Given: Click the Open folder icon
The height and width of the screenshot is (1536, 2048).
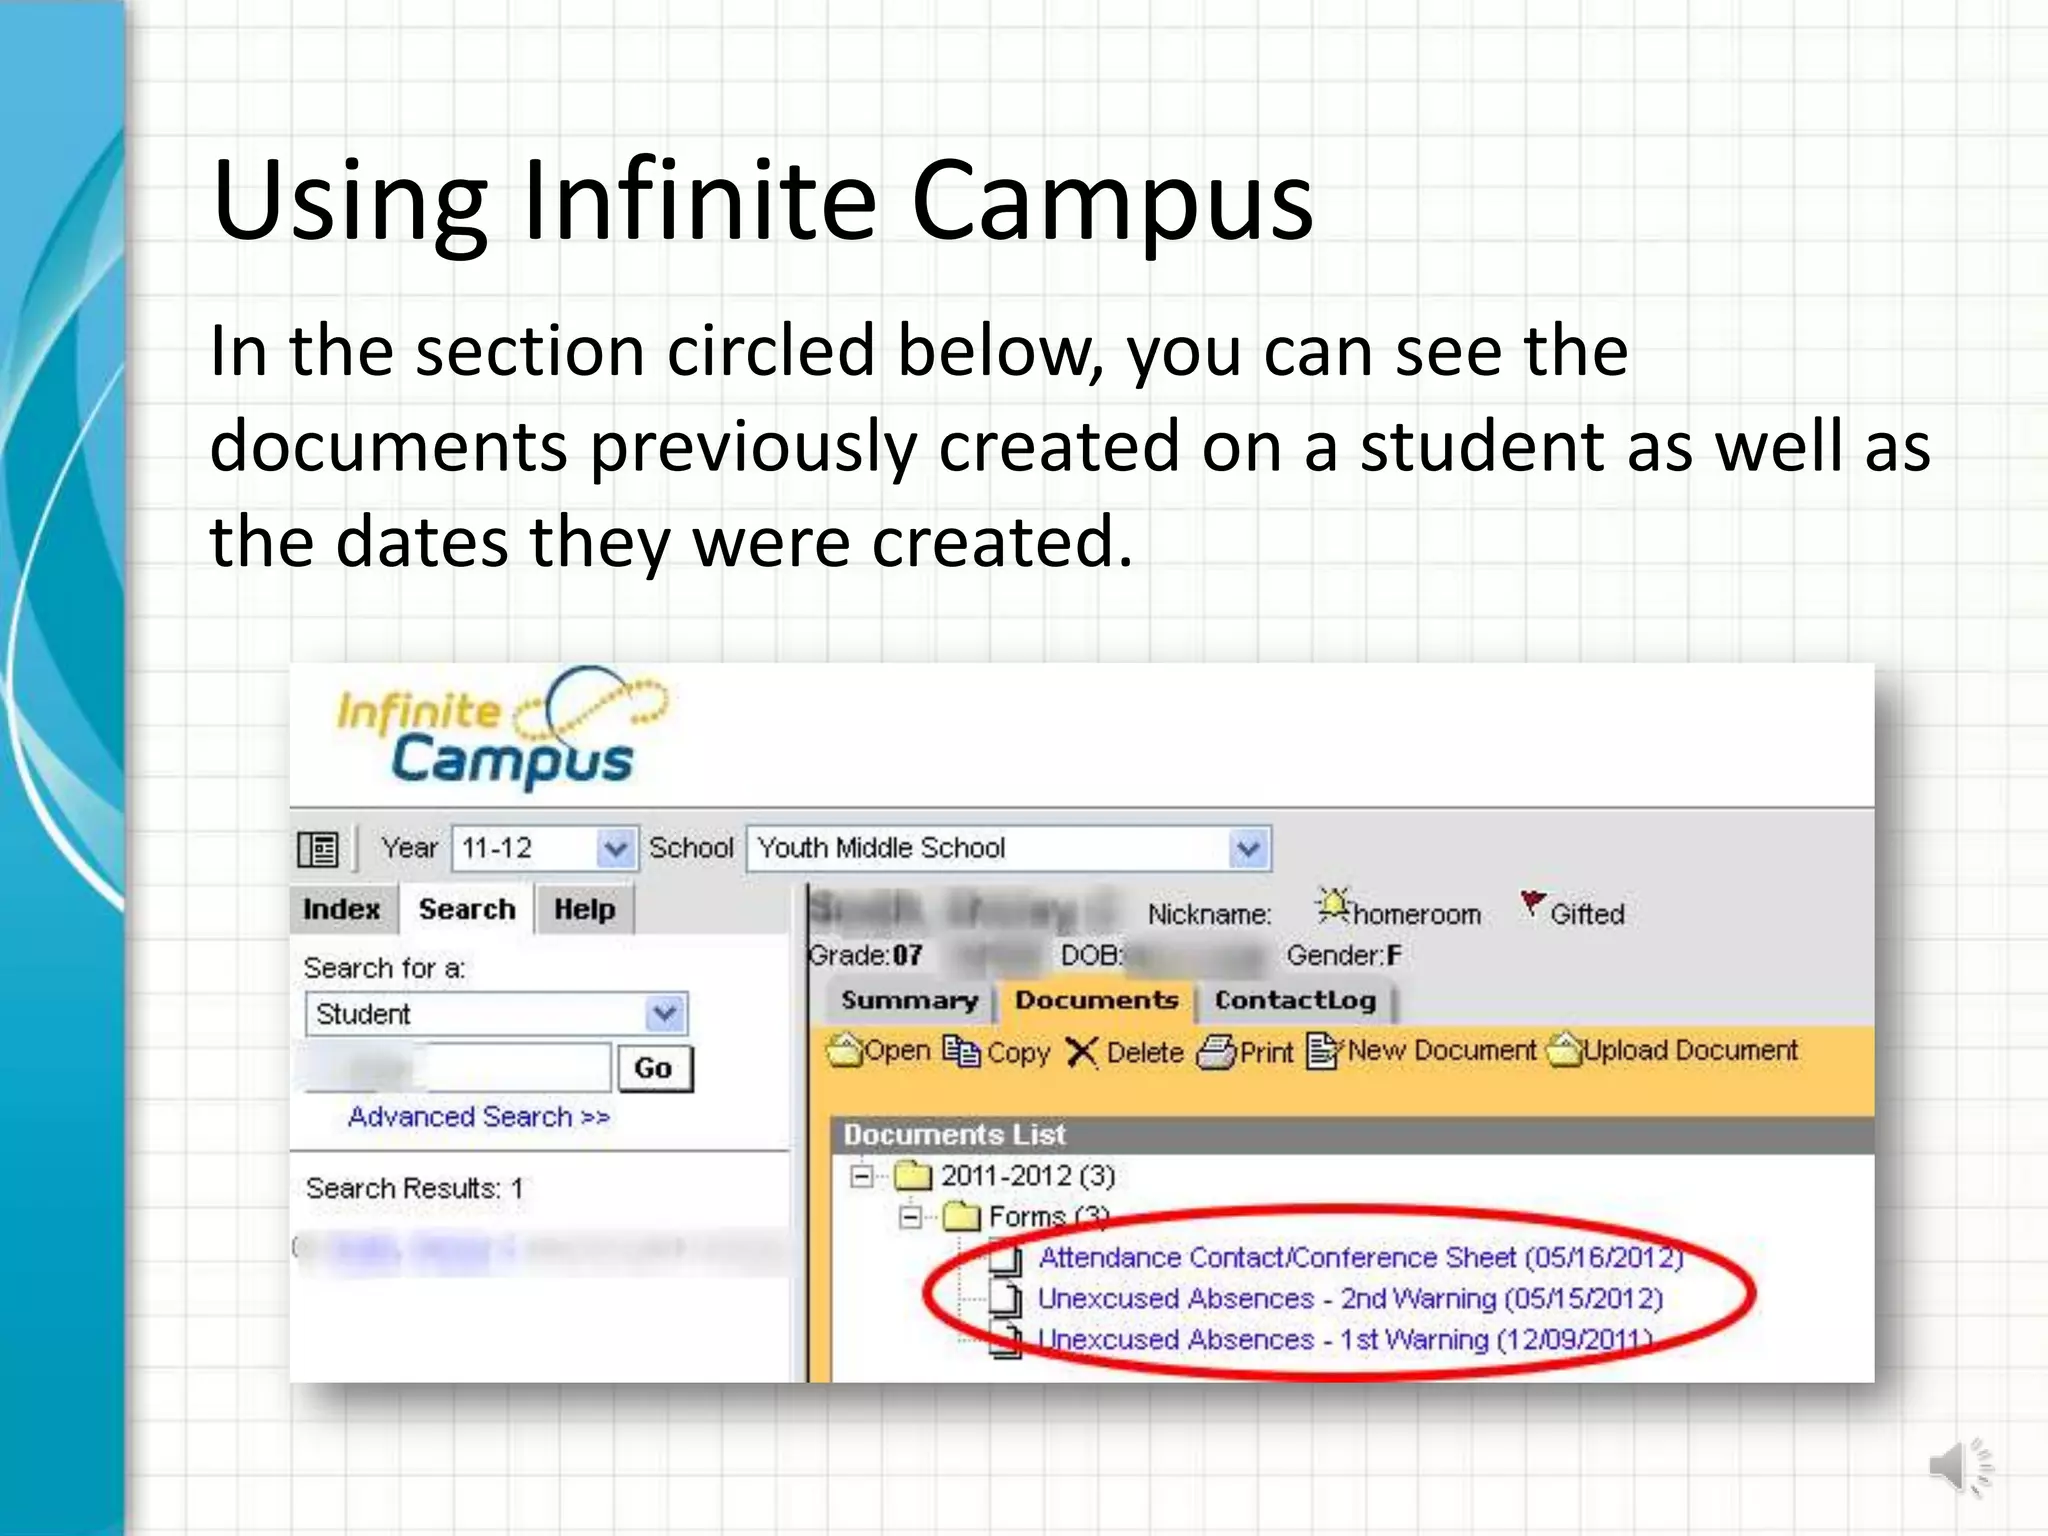Looking at the screenshot, I should [845, 1050].
